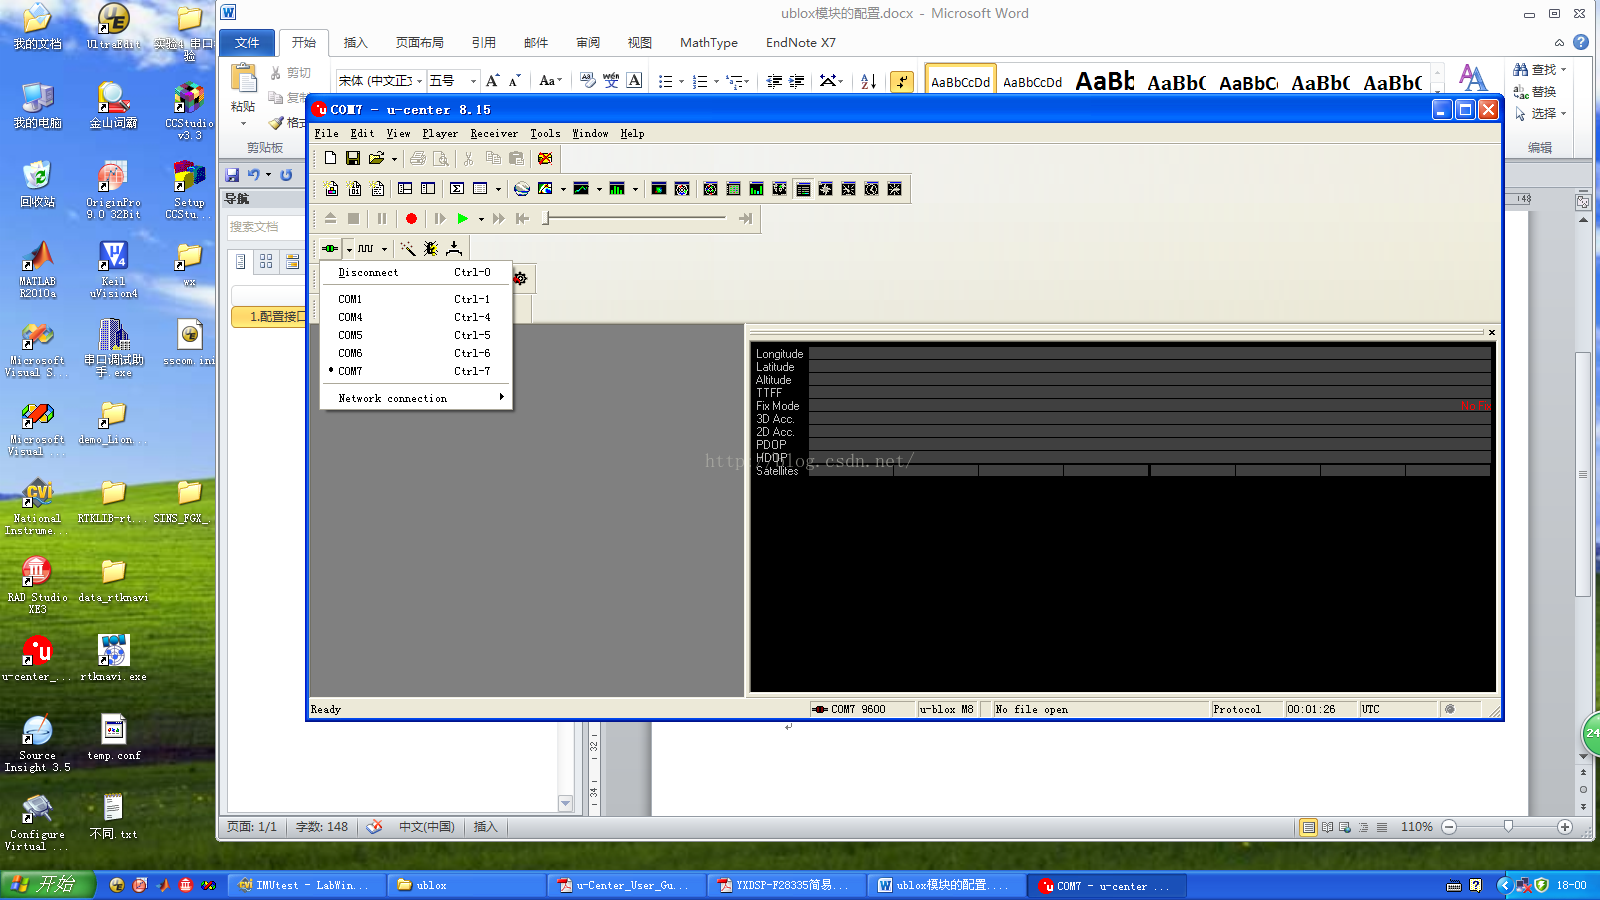1600x900 pixels.
Task: Open the dropdown arrow beside the Open icon
Action: tap(394, 158)
